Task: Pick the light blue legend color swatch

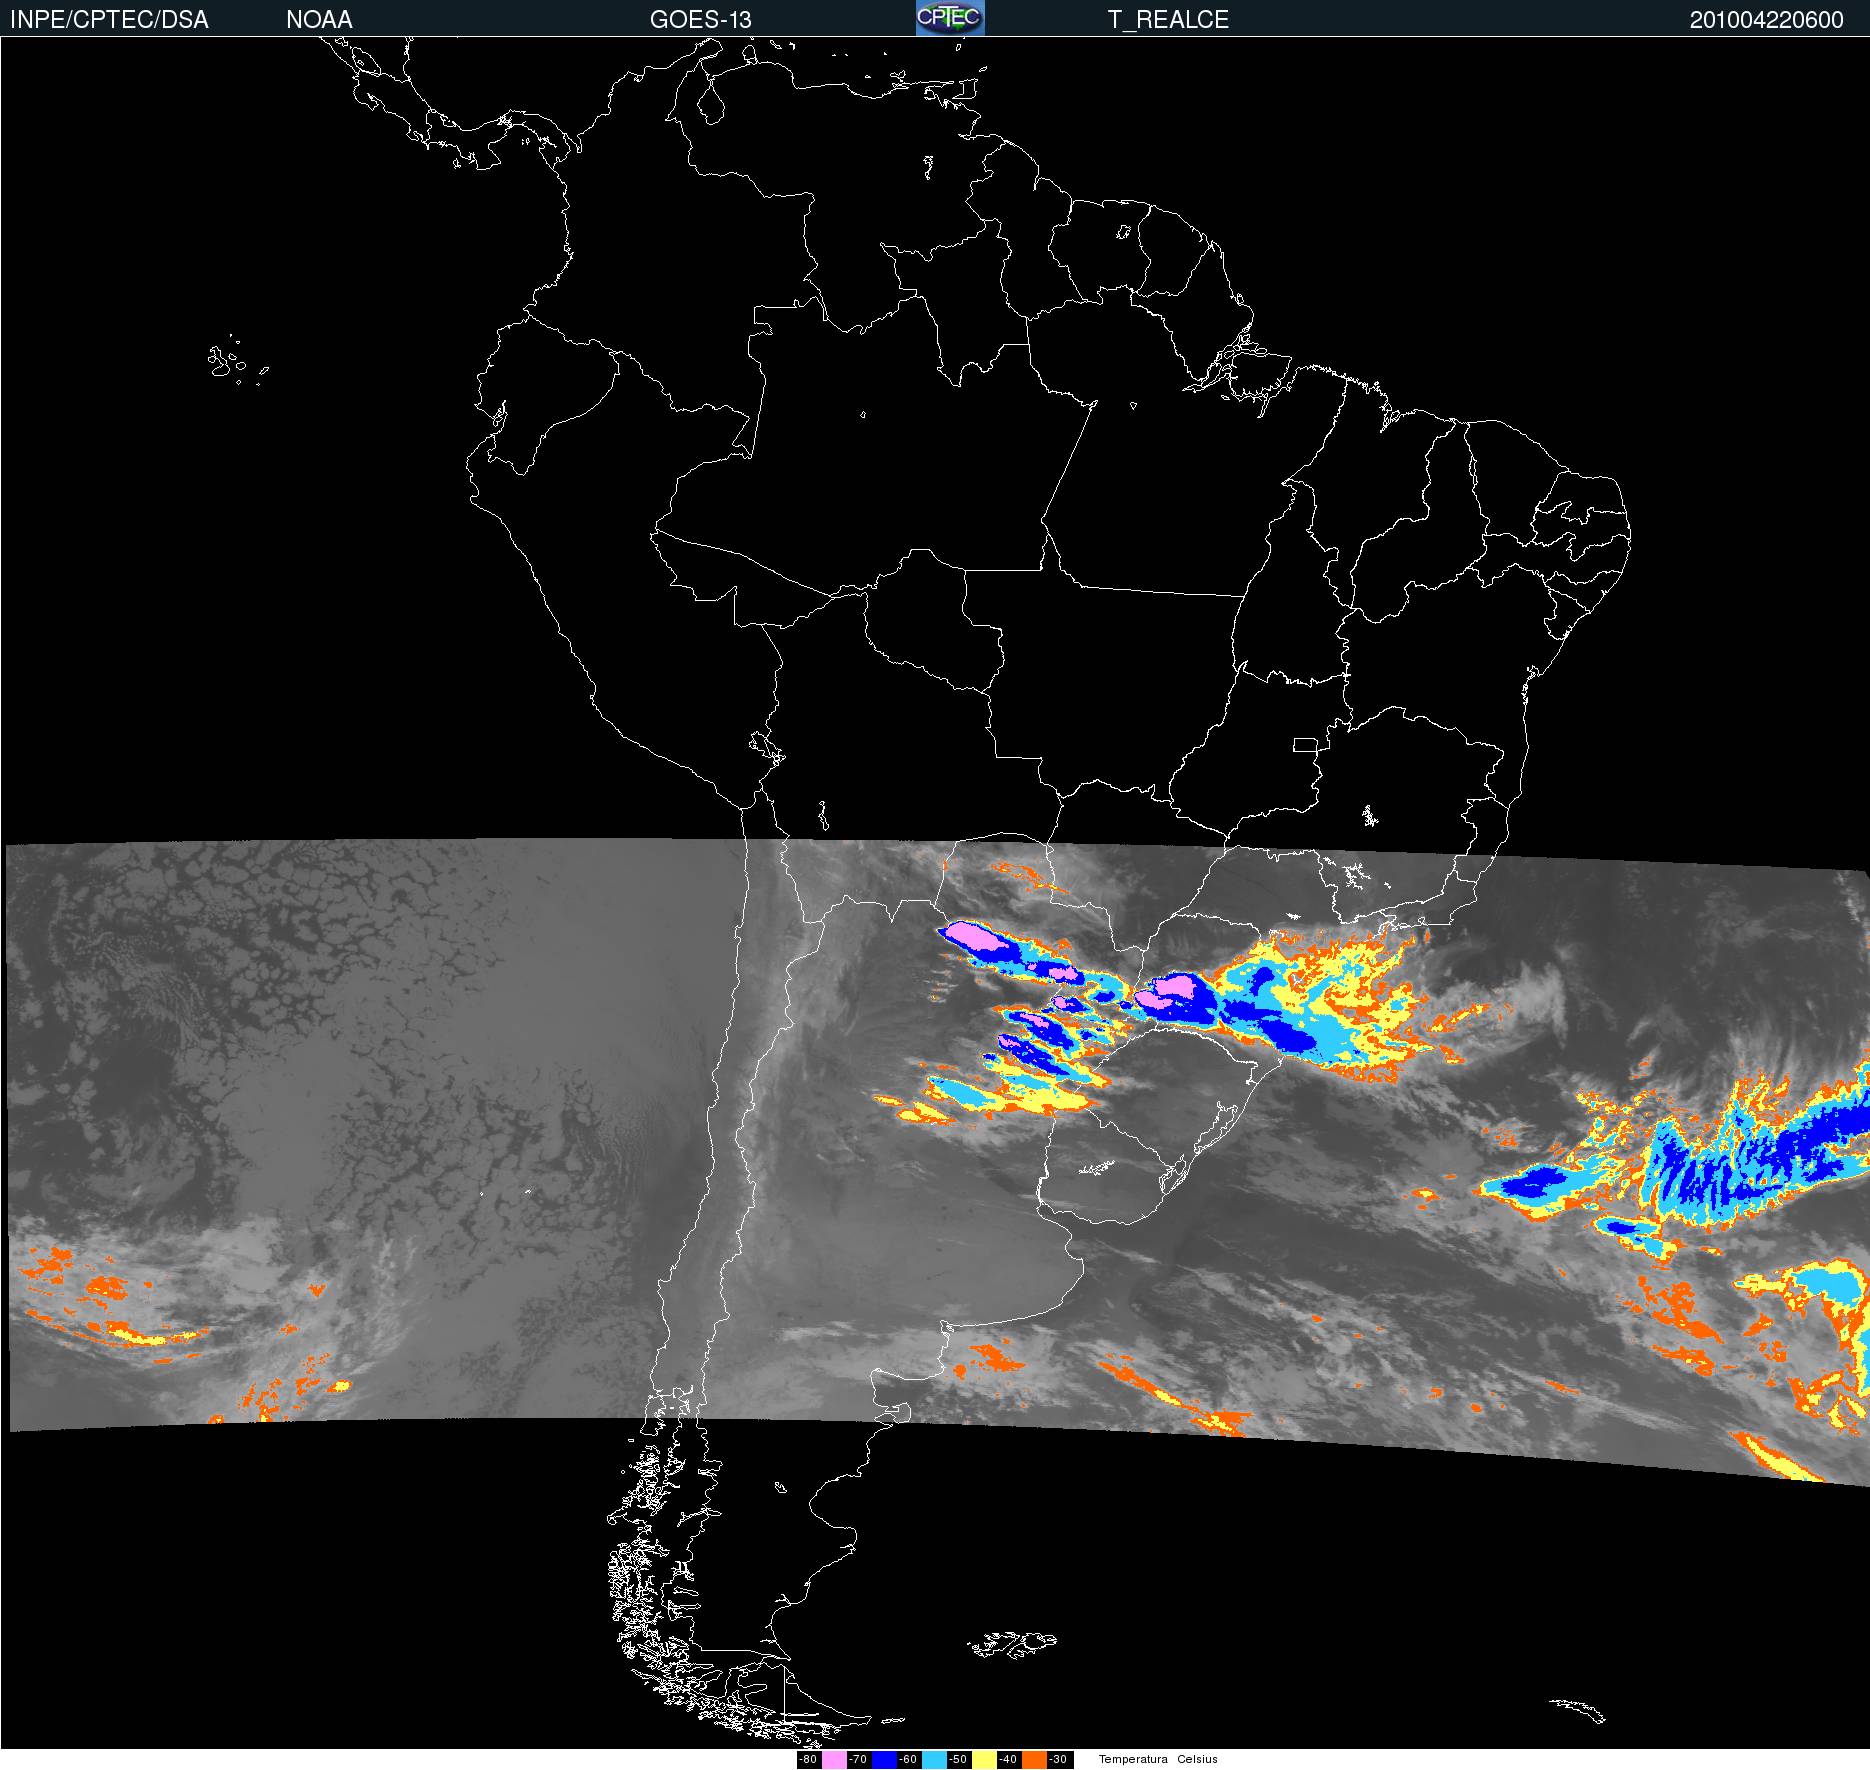Action: (x=934, y=1760)
